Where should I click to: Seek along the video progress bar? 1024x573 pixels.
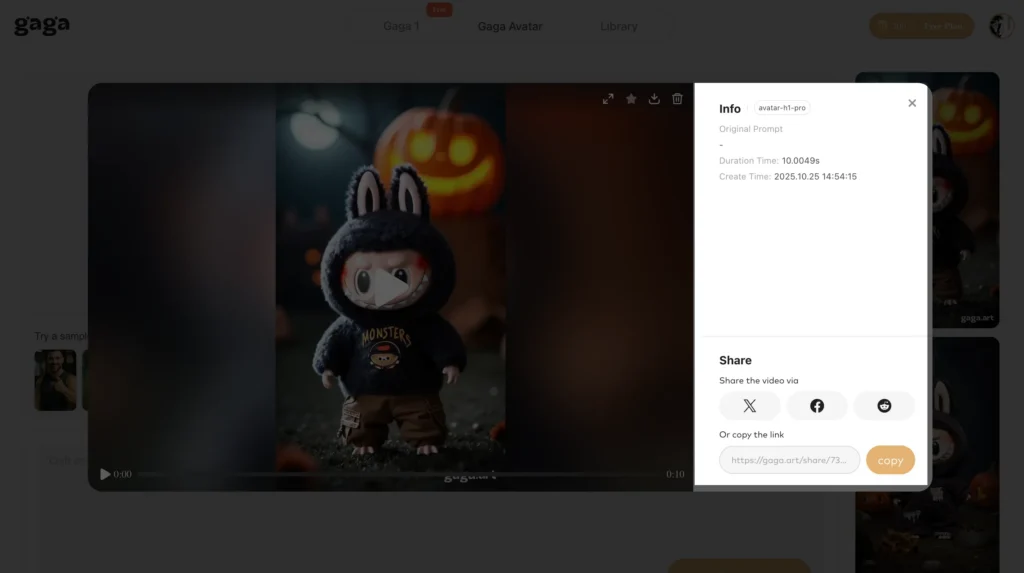[x=398, y=474]
